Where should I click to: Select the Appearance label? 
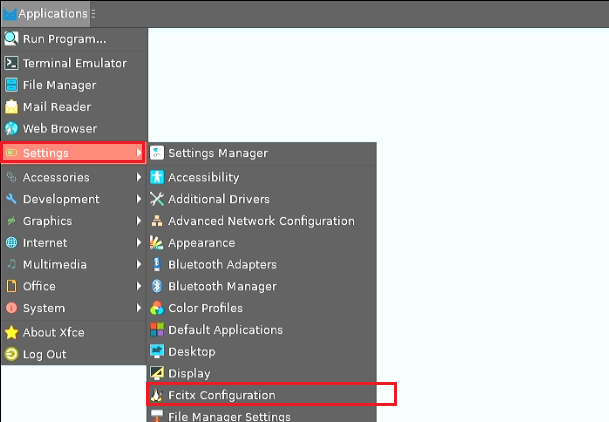202,243
